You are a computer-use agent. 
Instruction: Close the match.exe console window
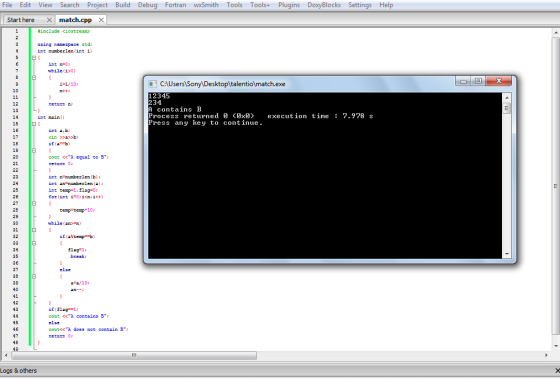click(x=499, y=81)
